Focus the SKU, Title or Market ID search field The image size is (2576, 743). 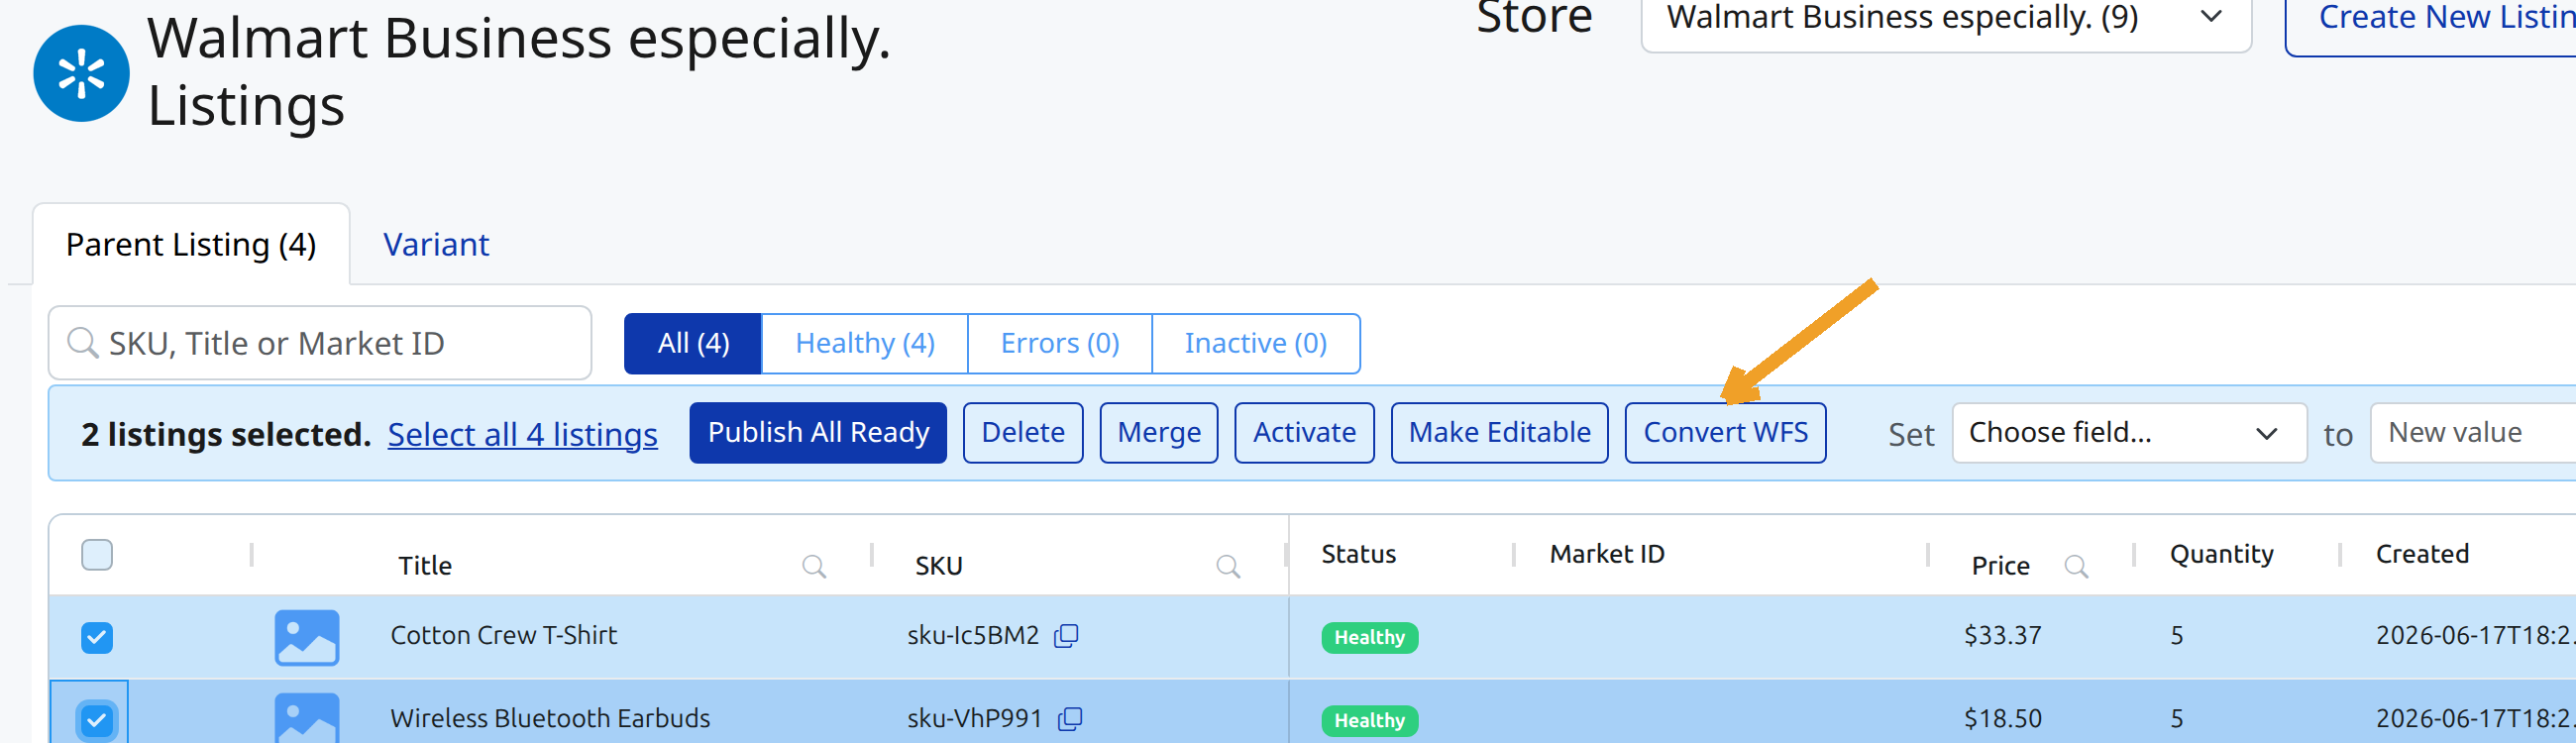click(320, 343)
